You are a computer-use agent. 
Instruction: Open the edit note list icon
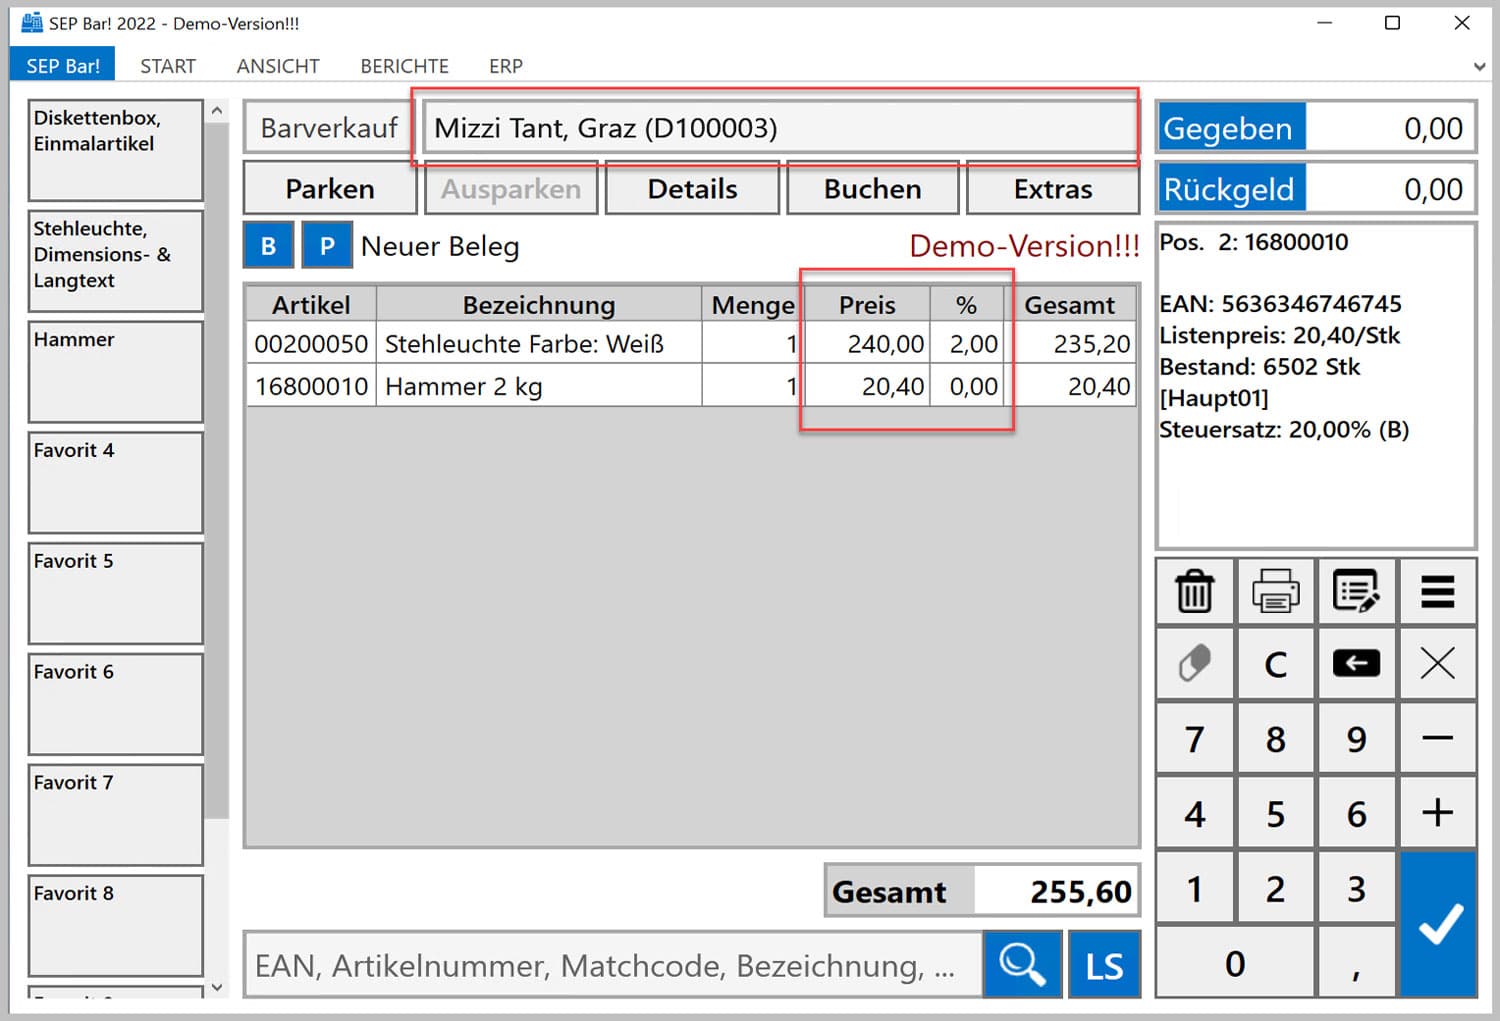(x=1357, y=591)
